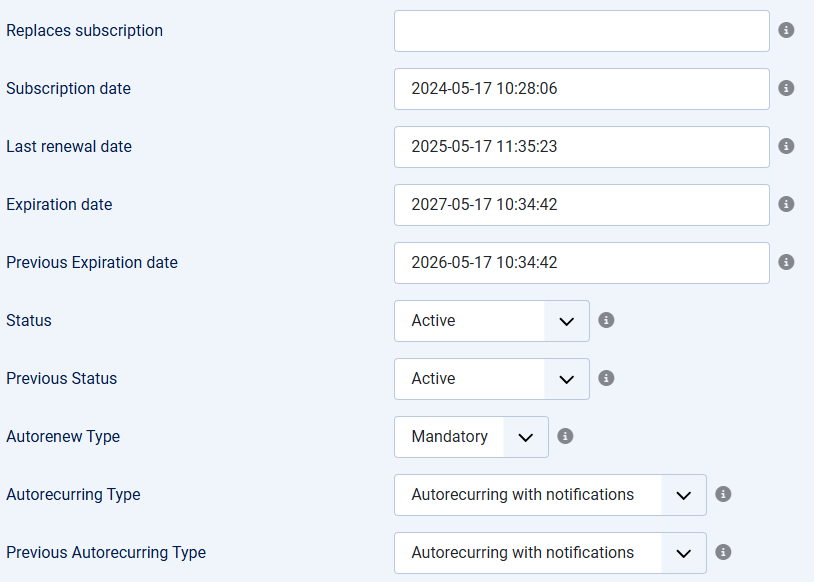Click info icon beside Autorecurring Type
The height and width of the screenshot is (582, 814).
(x=723, y=494)
